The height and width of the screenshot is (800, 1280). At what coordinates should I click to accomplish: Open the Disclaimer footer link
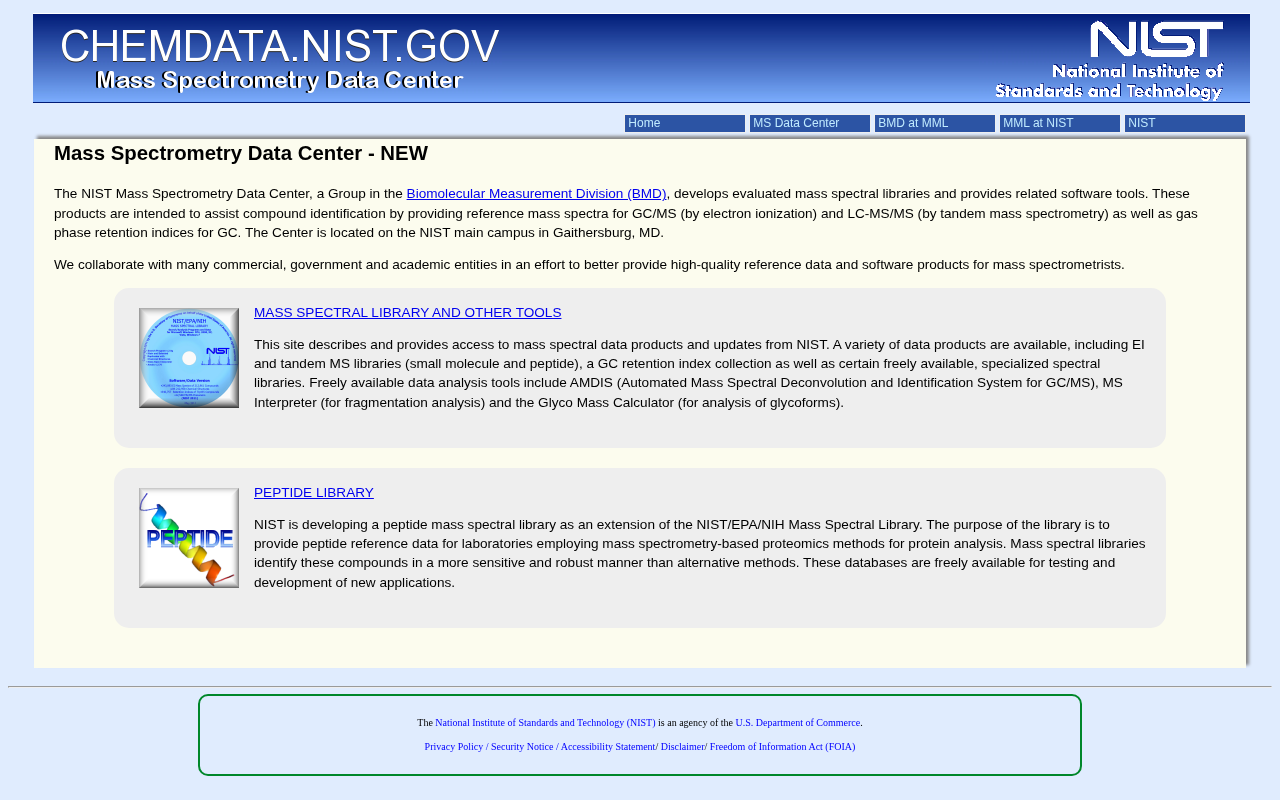point(683,747)
